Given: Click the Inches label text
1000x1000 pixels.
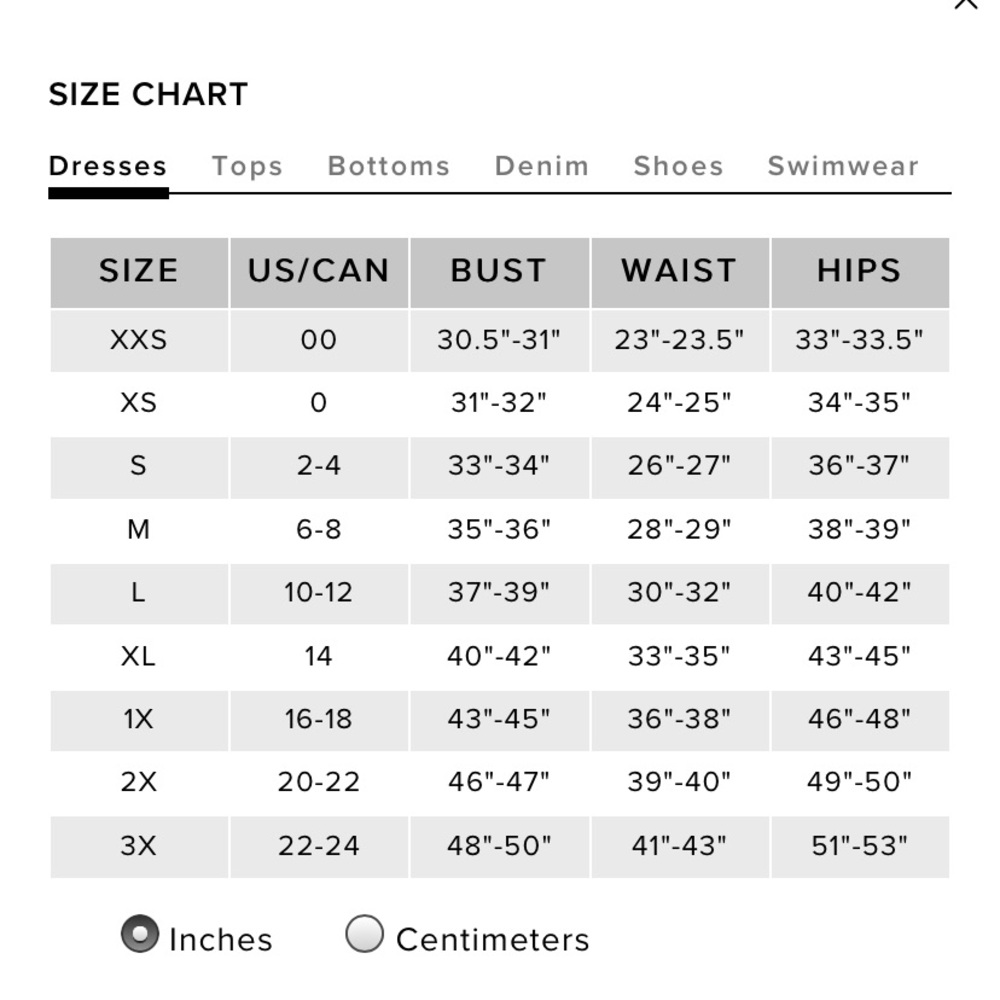Looking at the screenshot, I should [x=221, y=939].
